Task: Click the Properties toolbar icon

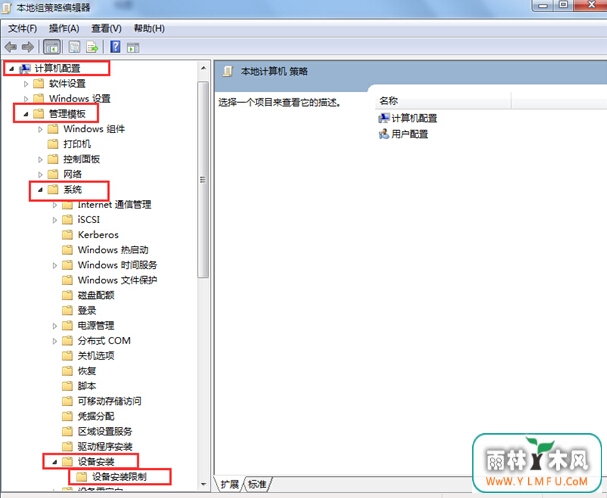Action: (74, 47)
